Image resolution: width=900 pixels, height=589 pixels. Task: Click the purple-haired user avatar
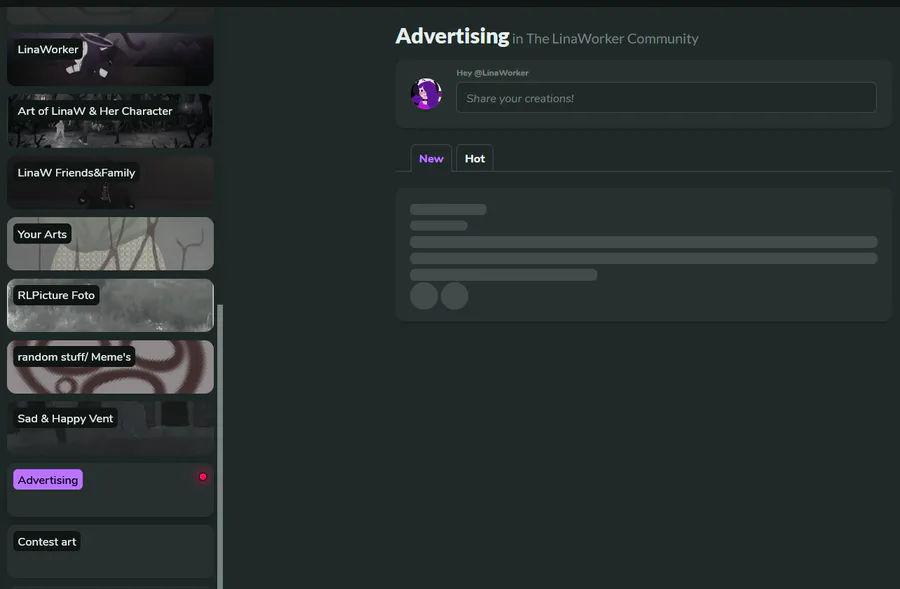(426, 94)
